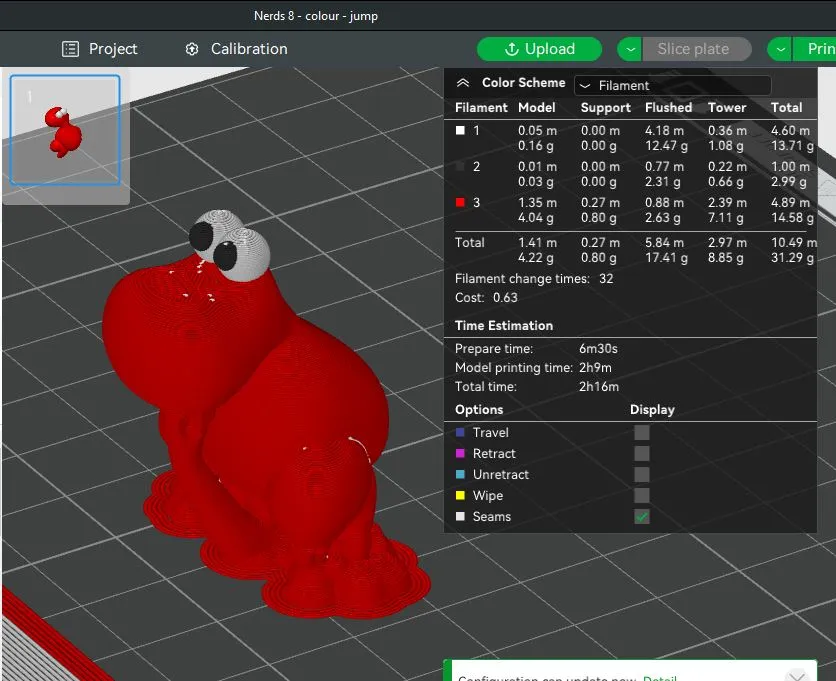Viewport: 836px width, 681px height.
Task: Click the red filament 3 color swatch
Action: pyautogui.click(x=460, y=203)
